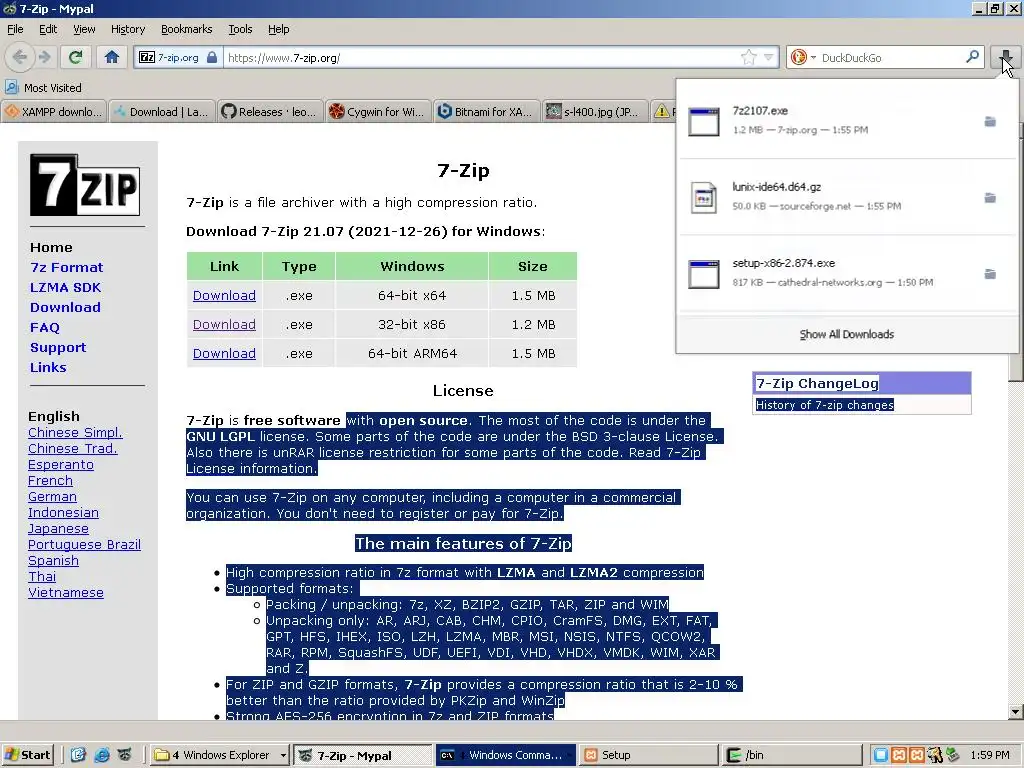Open the Help menu

279,29
